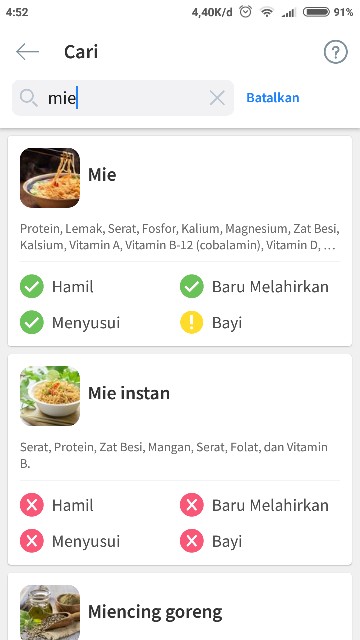
Task: Tap the magnifying glass search icon
Action: pyautogui.click(x=29, y=98)
